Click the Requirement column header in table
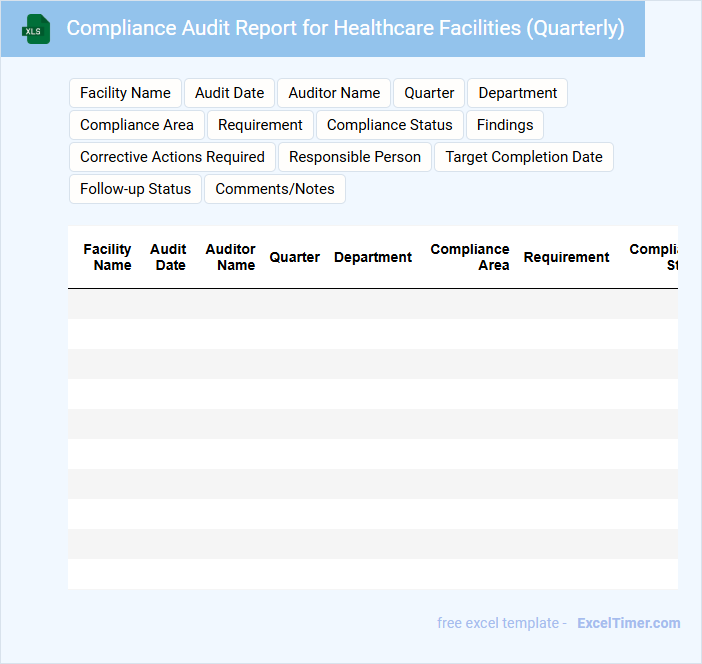Image resolution: width=702 pixels, height=664 pixels. (566, 257)
